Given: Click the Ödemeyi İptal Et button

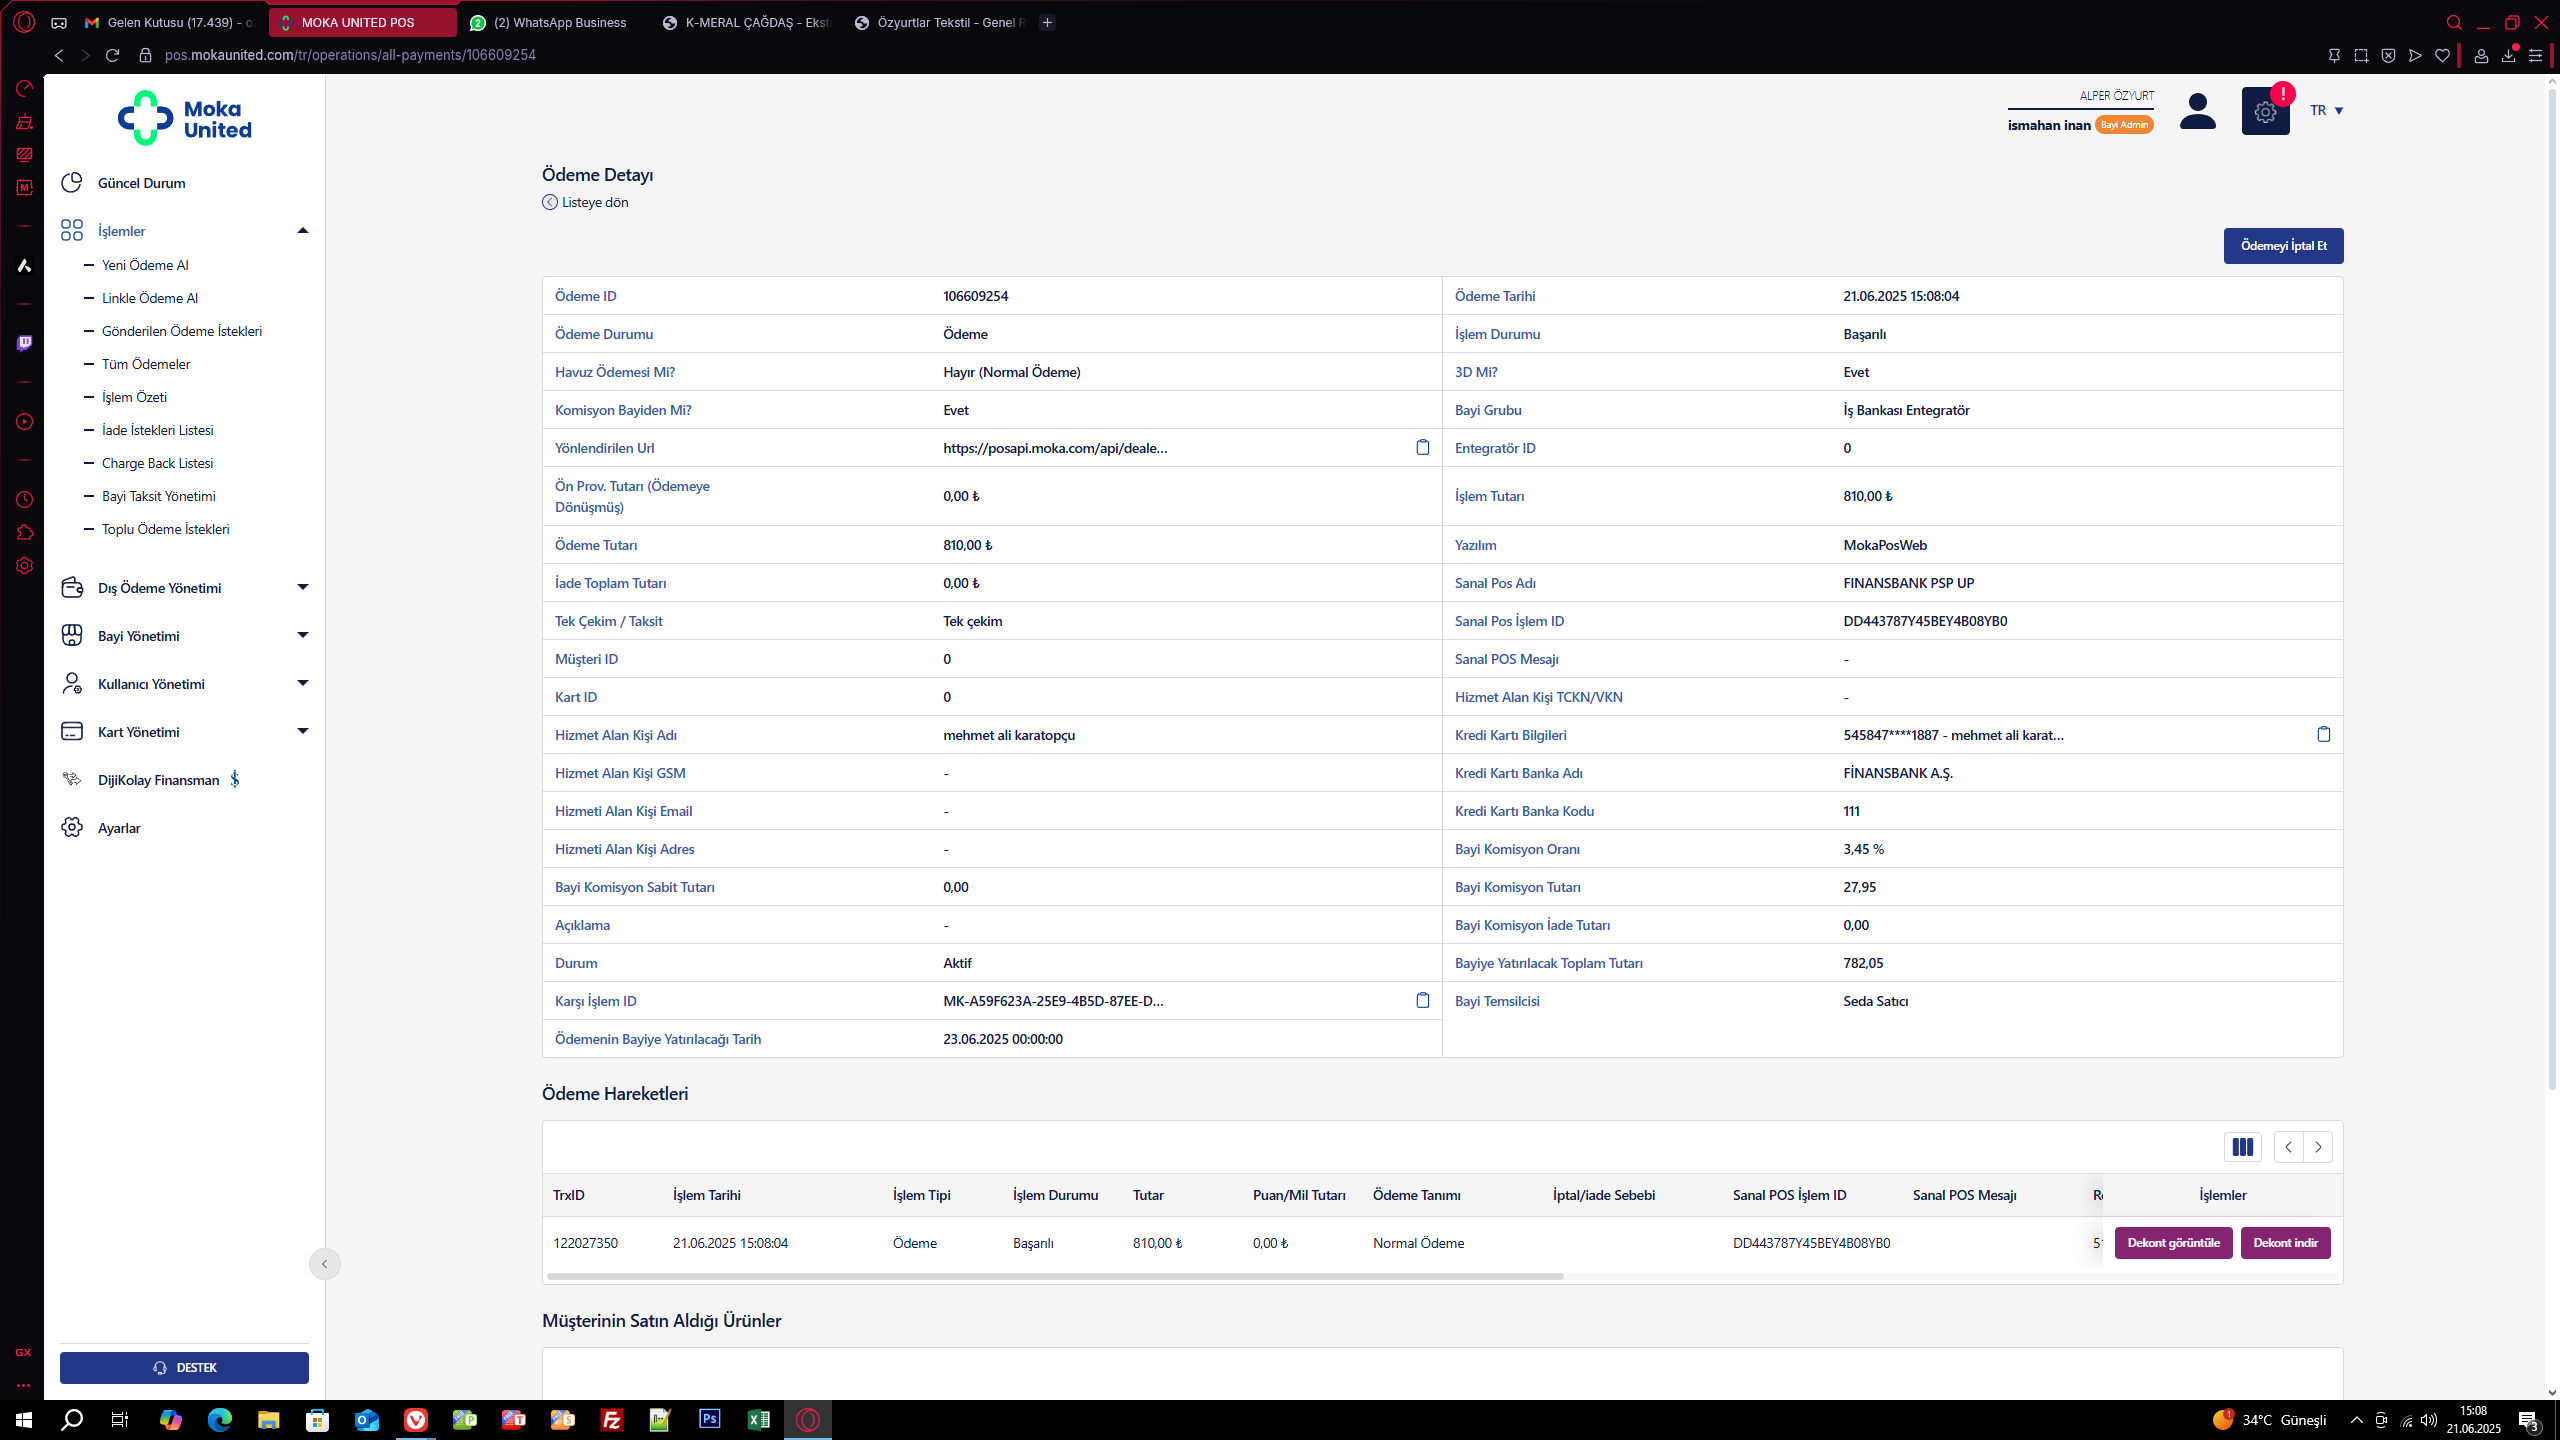Looking at the screenshot, I should pos(2283,246).
